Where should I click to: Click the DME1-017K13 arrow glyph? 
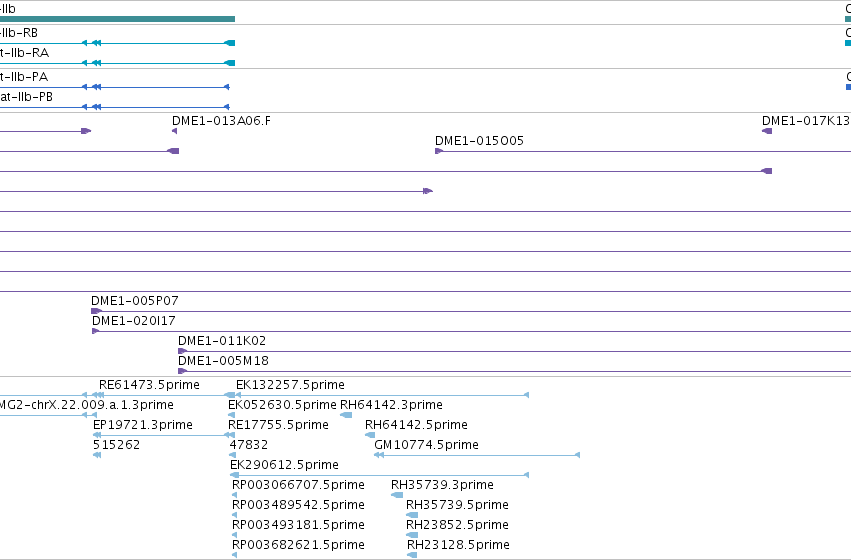767,131
